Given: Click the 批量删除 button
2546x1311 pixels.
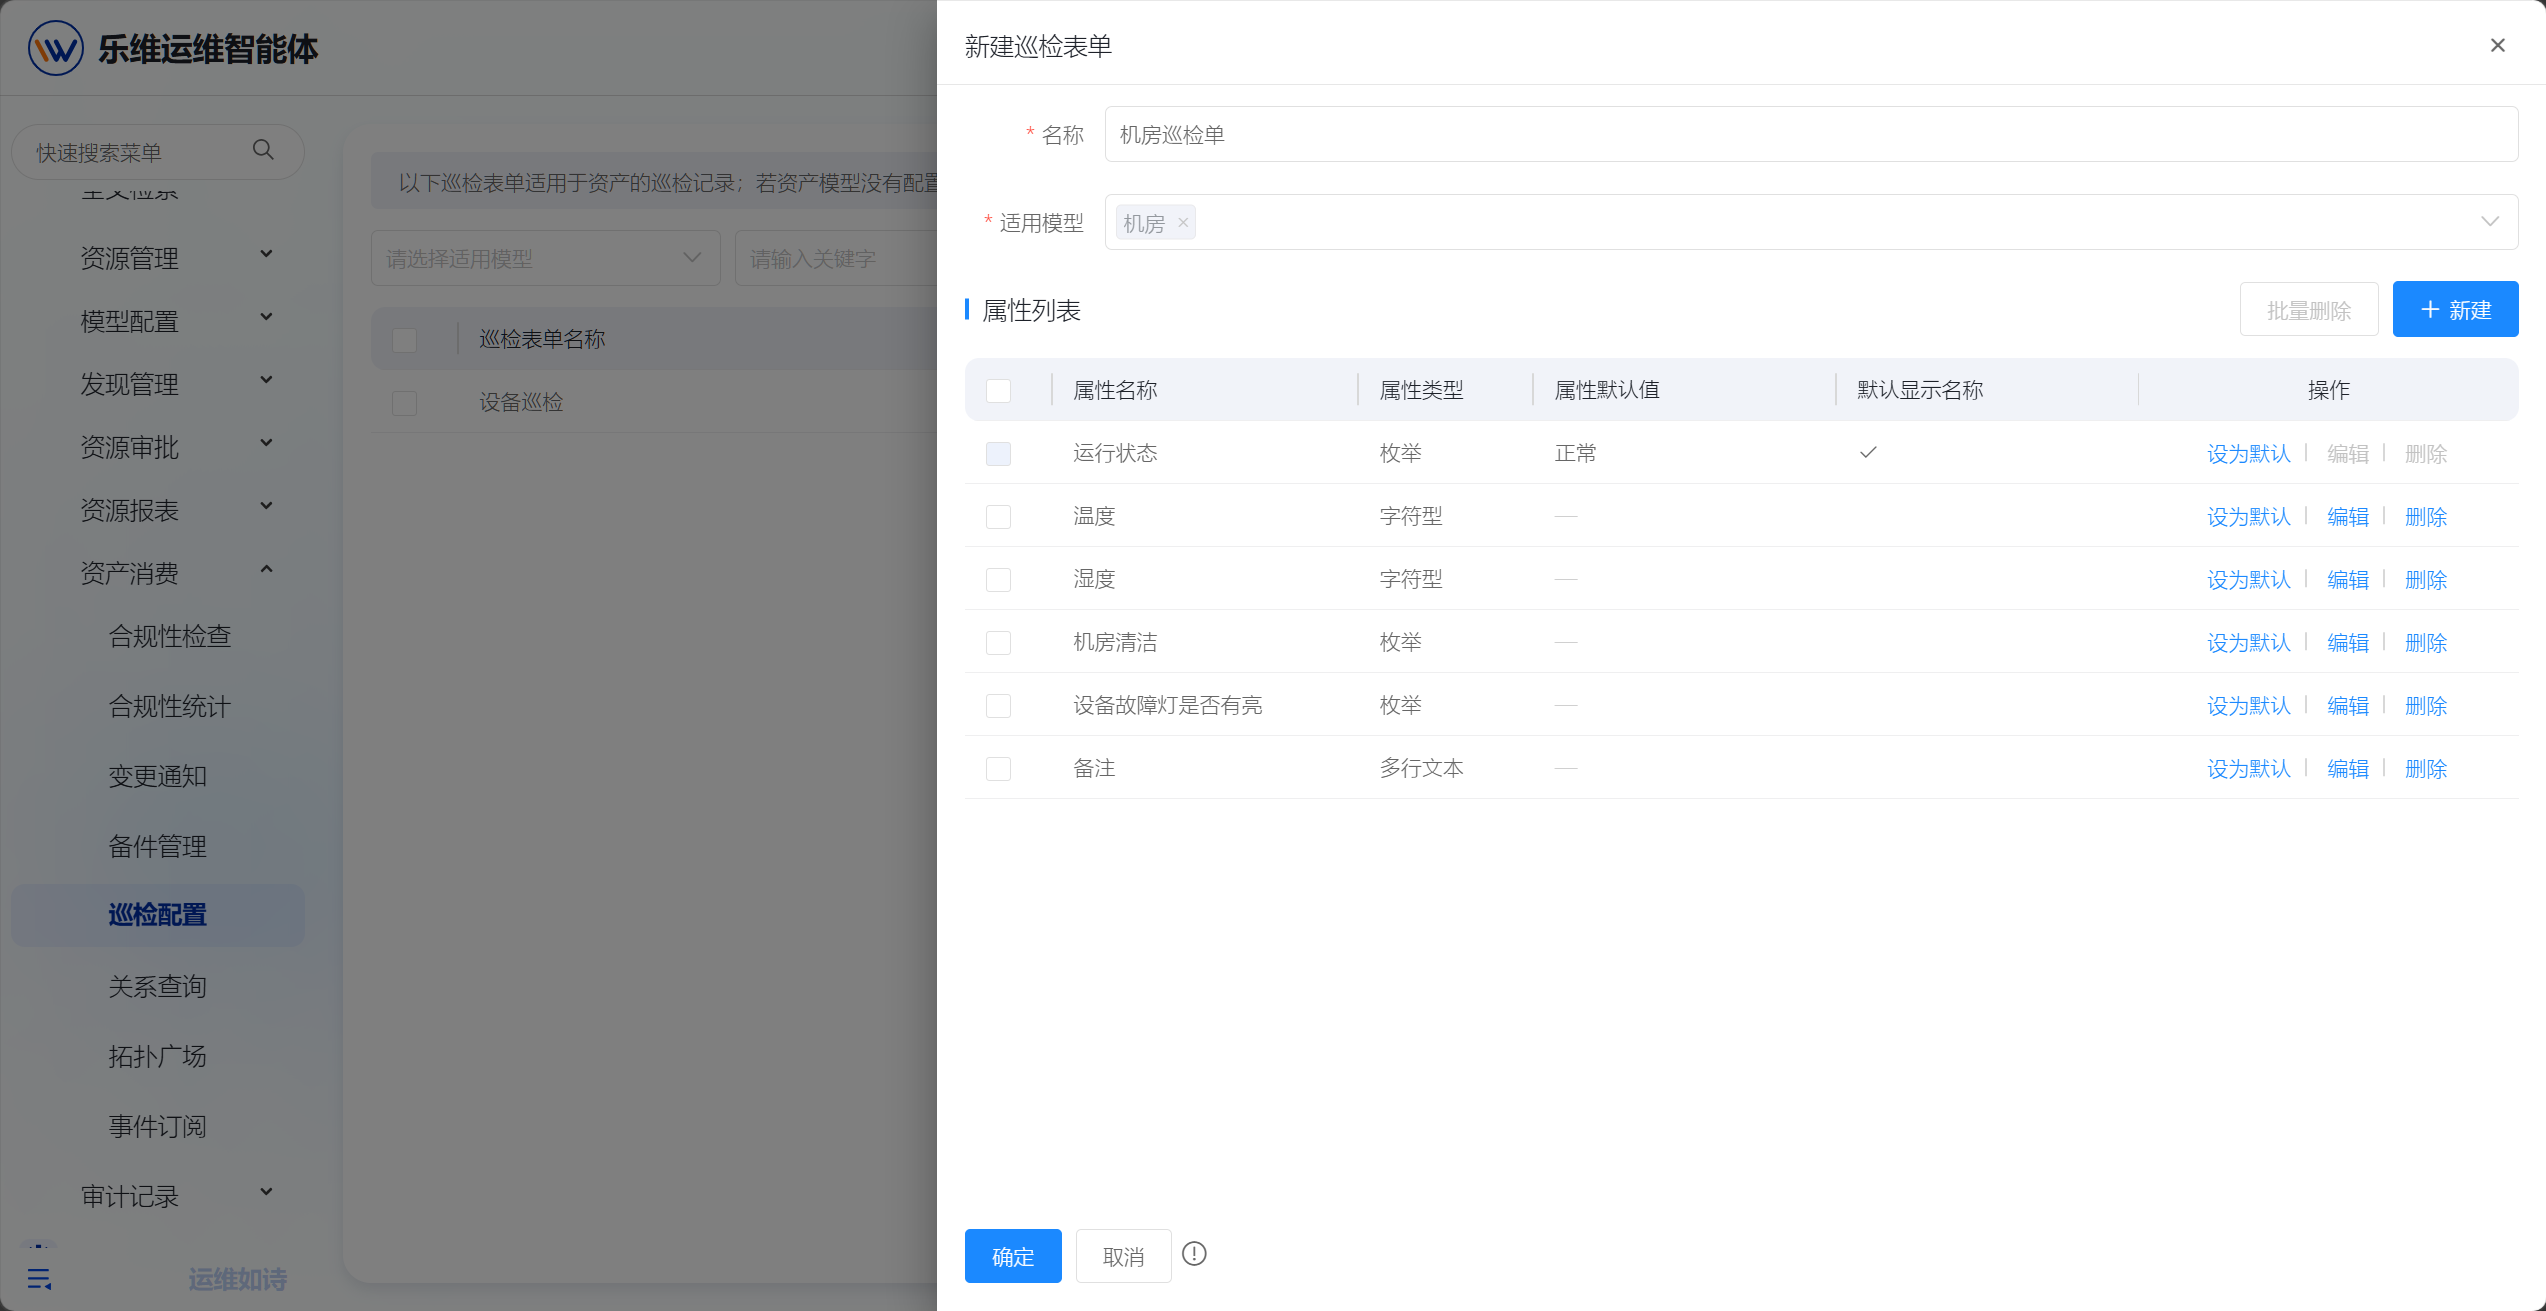Looking at the screenshot, I should 2308,309.
